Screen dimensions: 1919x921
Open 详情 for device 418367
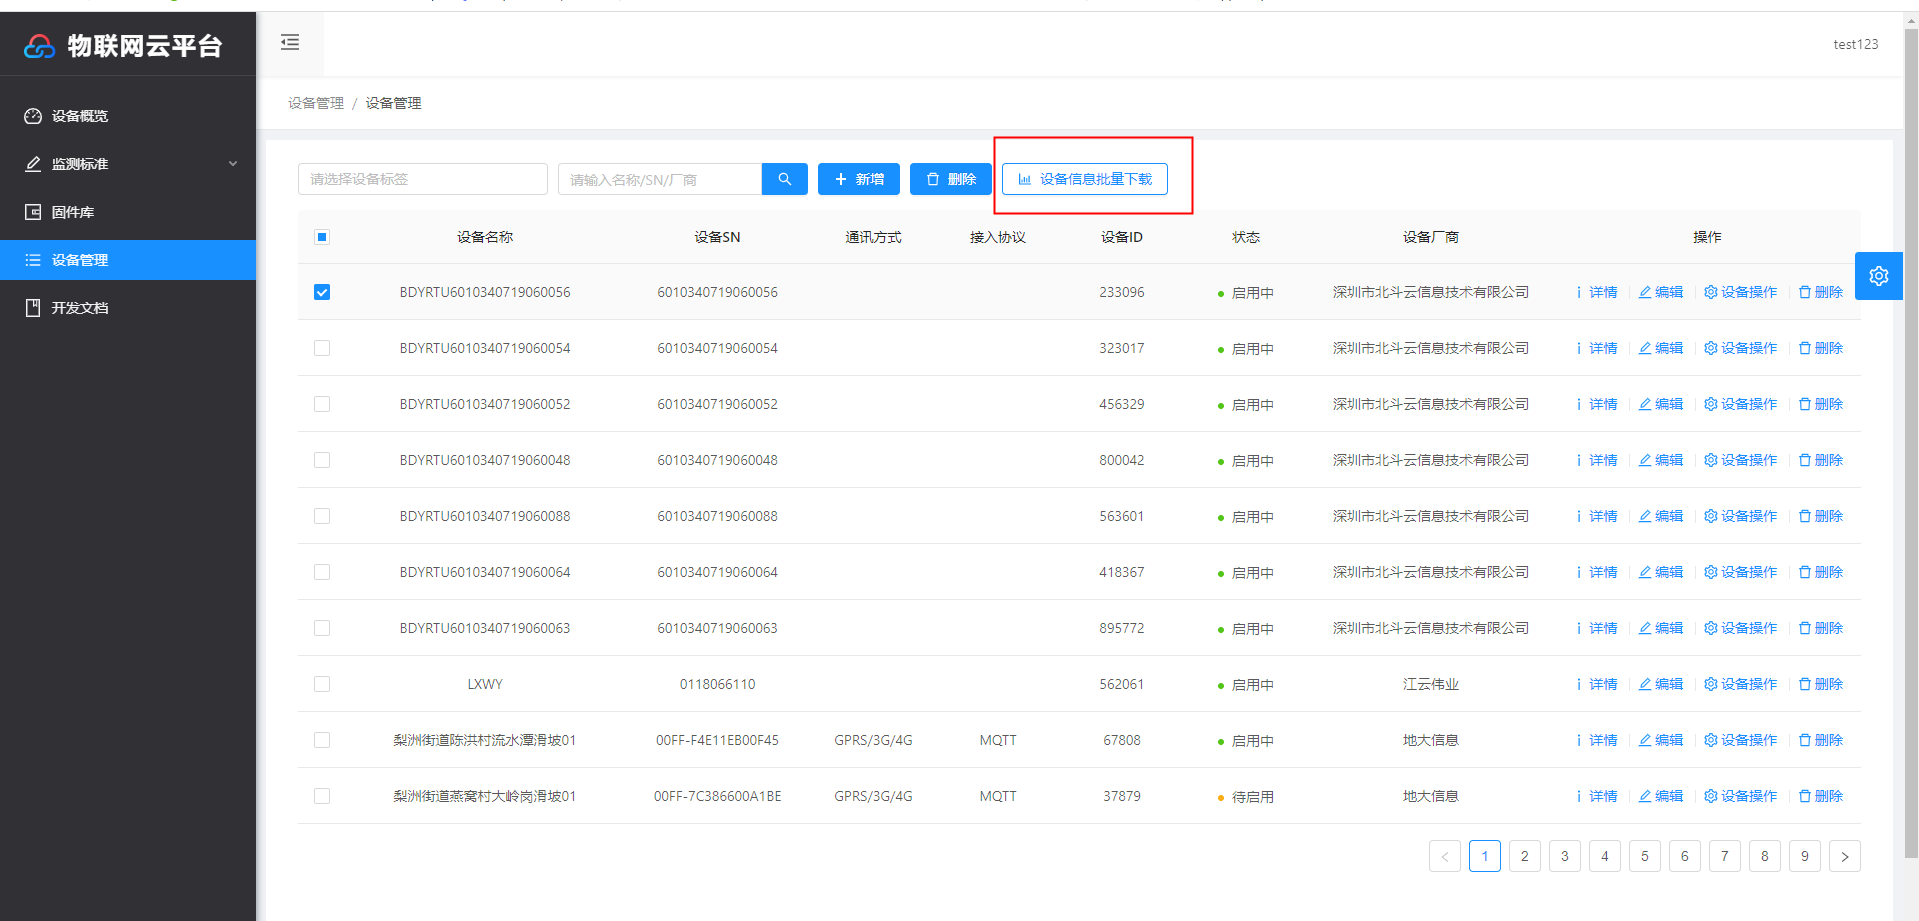coord(1597,572)
